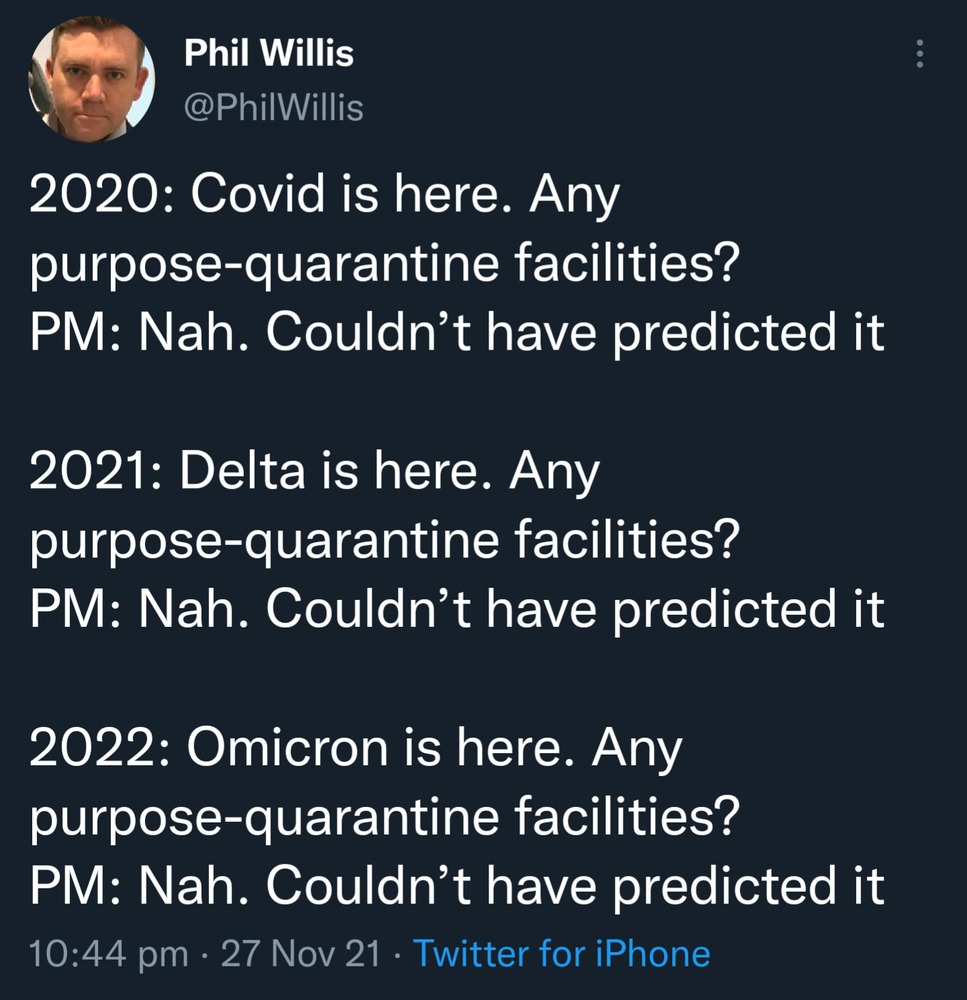967x1000 pixels.
Task: Click "purpose-quarantine facilities?" in the 2021 paragraph
Action: coord(385,542)
